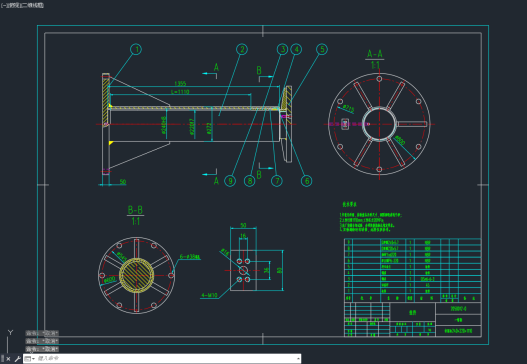
Task: Select part balloon number 2
Action: 242,49
